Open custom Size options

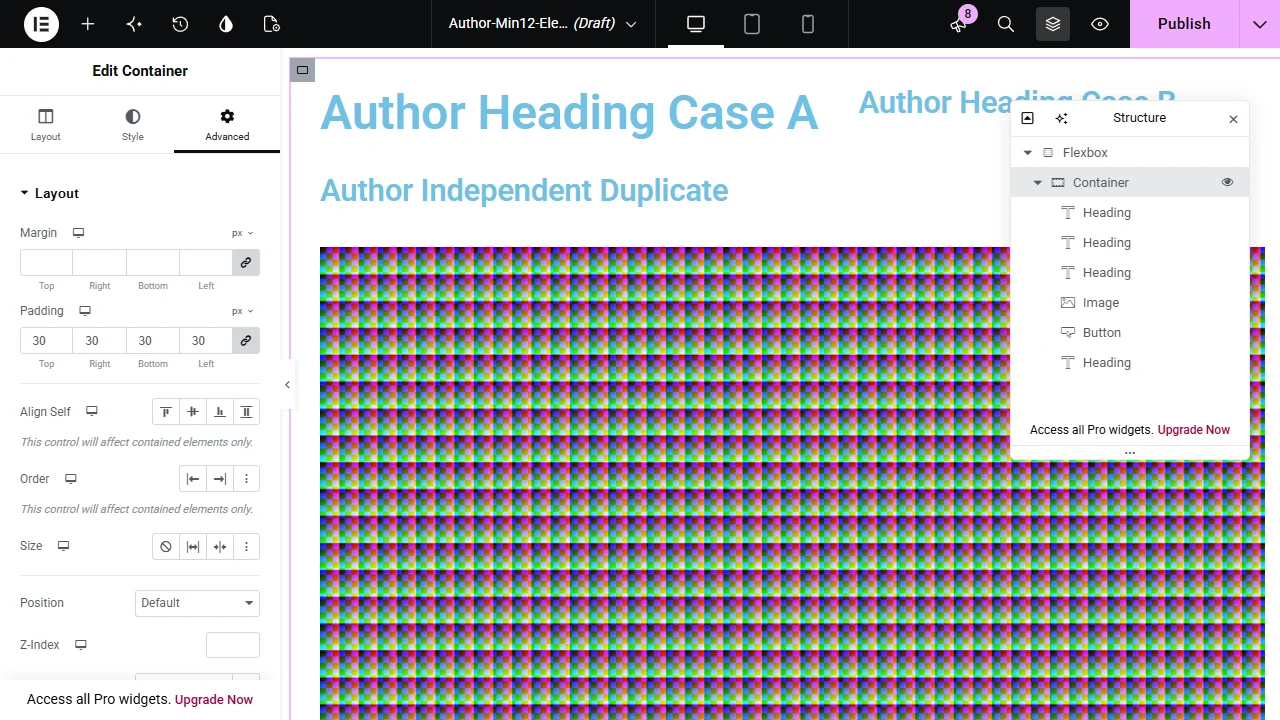click(246, 546)
